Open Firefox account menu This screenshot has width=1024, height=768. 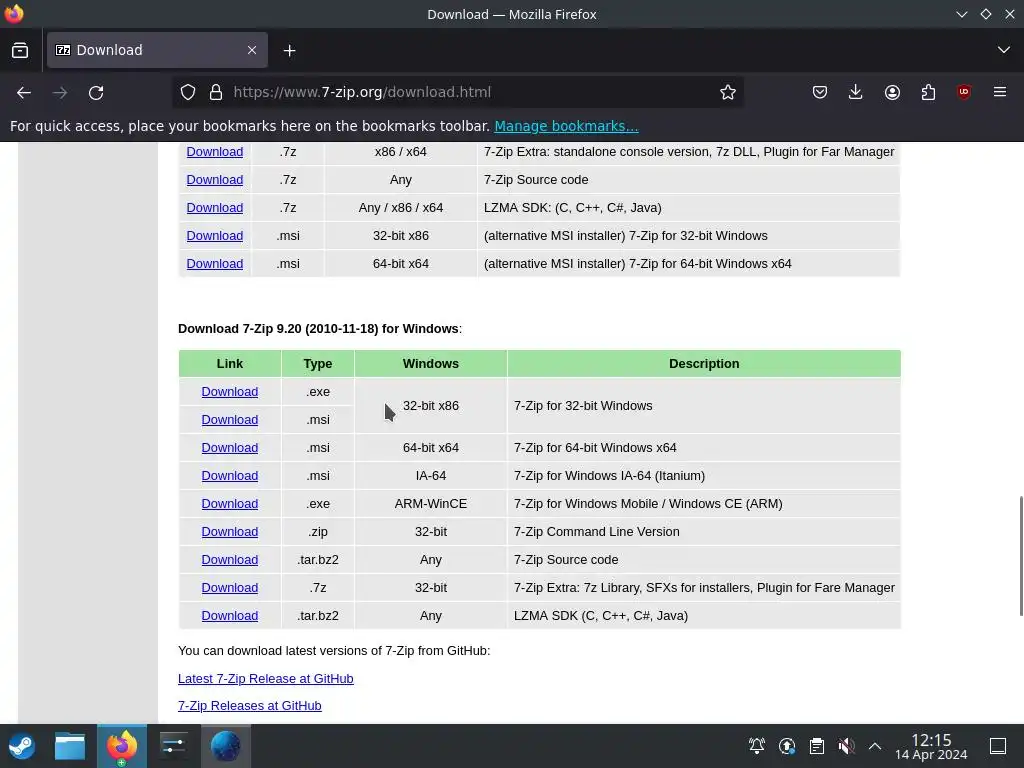[892, 93]
